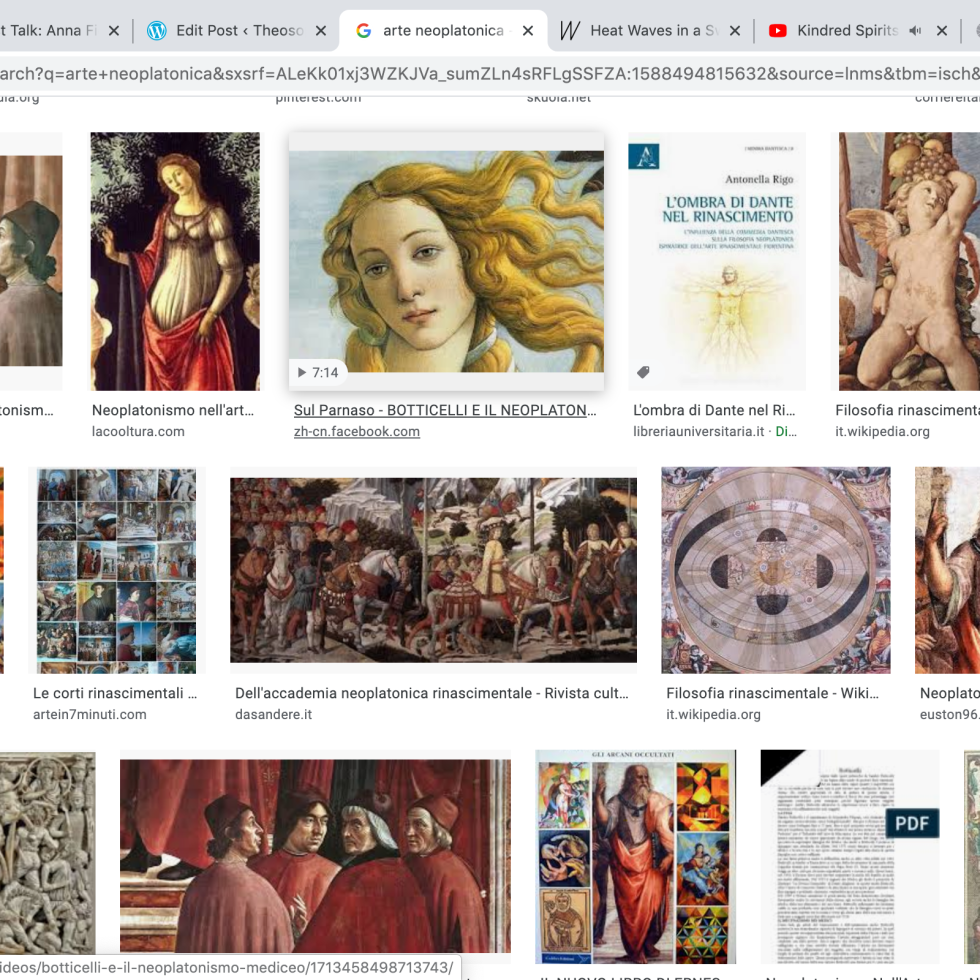
Task: Select the circular cosmological diagram thumbnail
Action: [775, 570]
